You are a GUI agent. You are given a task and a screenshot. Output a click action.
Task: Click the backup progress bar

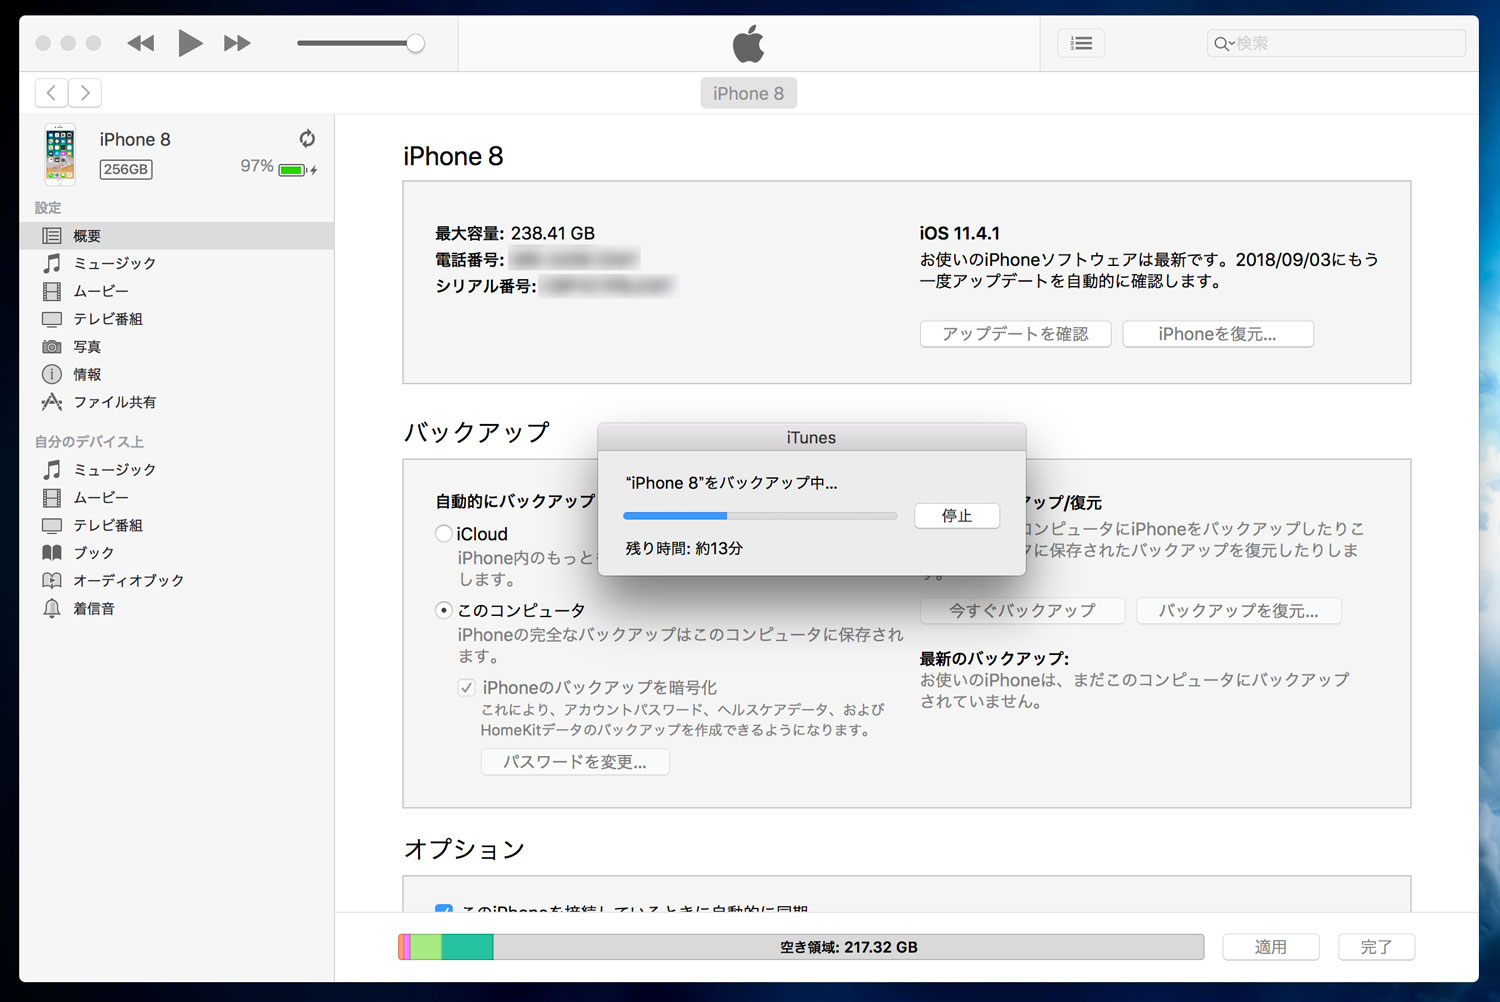click(x=760, y=516)
